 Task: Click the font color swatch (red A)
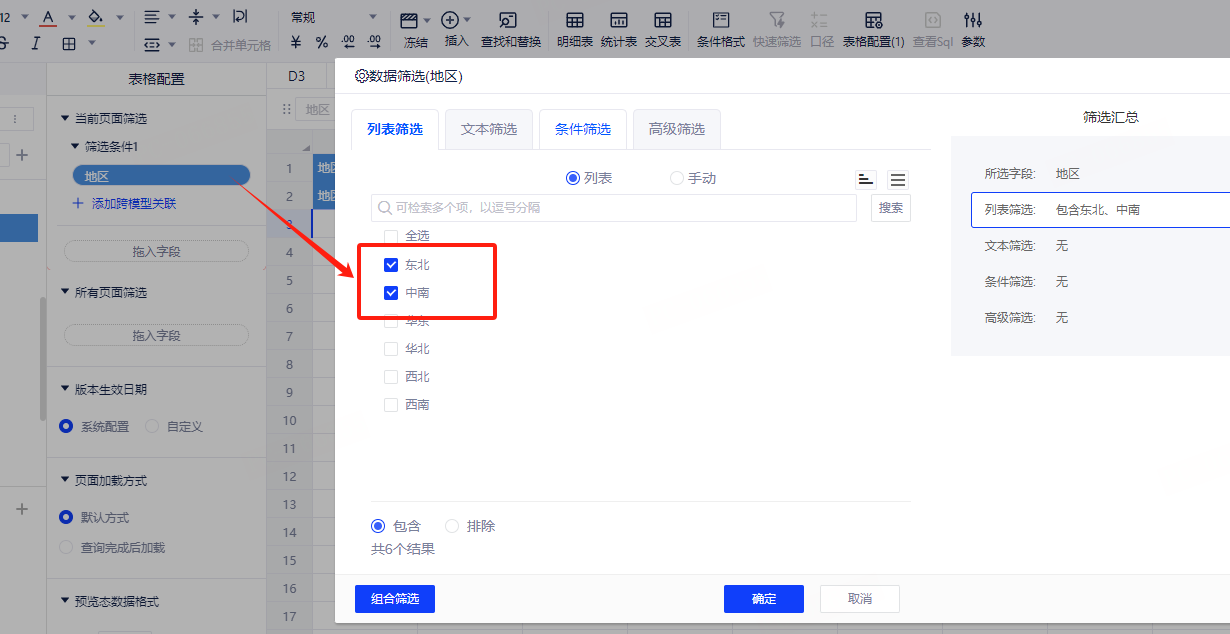point(47,17)
